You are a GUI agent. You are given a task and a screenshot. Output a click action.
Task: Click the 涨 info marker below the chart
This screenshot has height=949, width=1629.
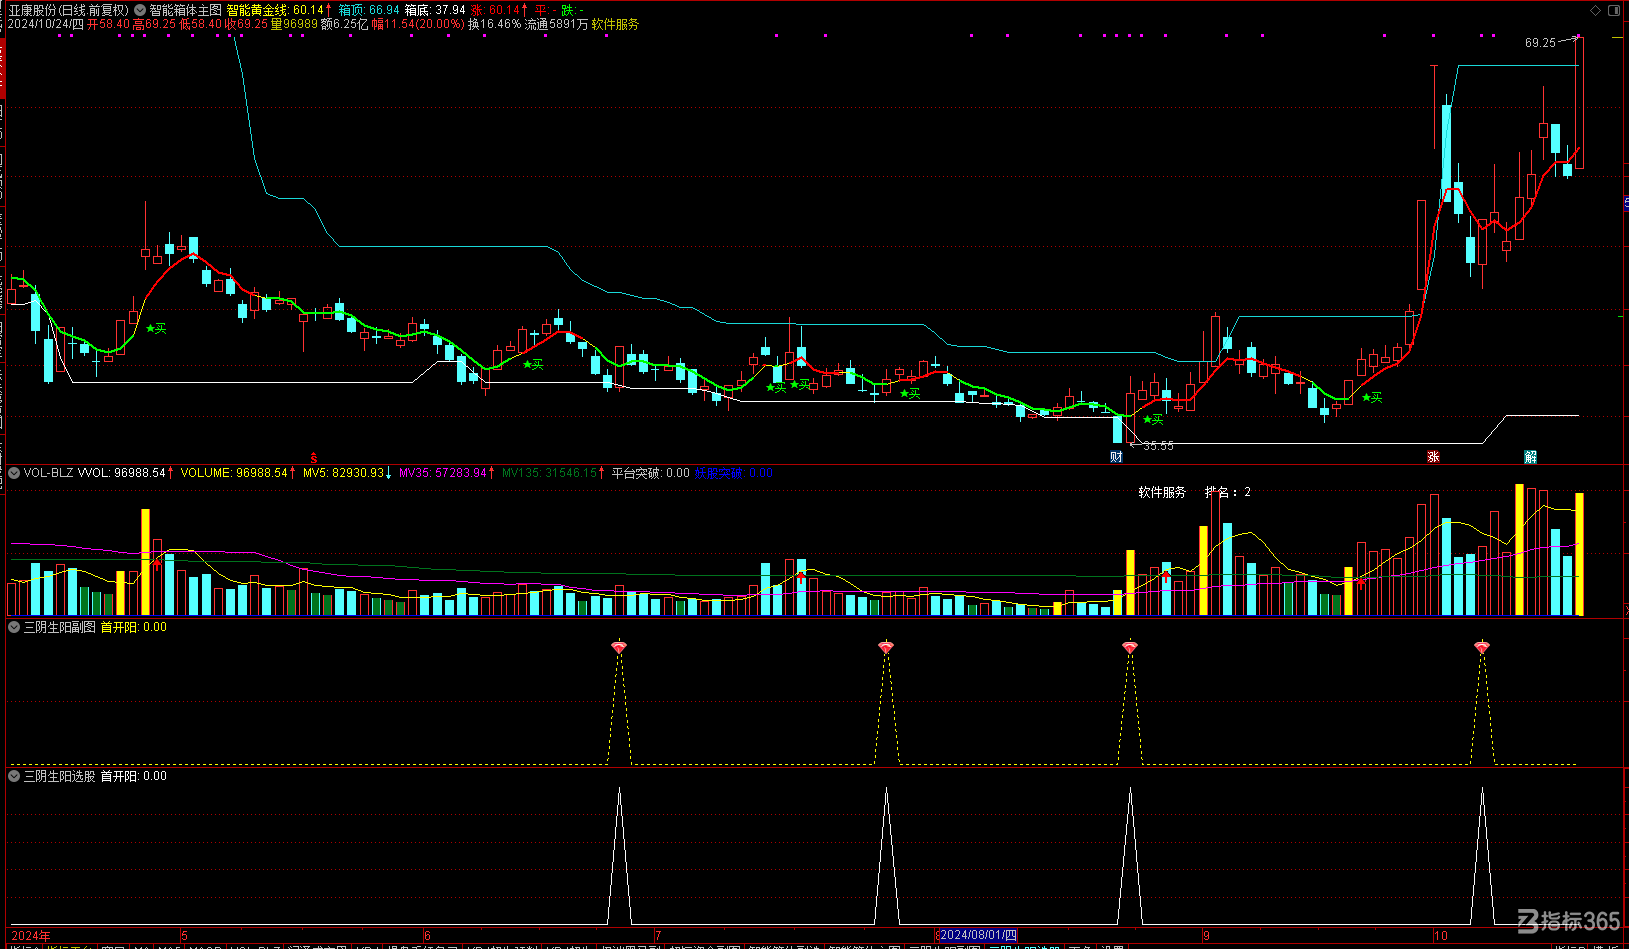[x=1433, y=457]
